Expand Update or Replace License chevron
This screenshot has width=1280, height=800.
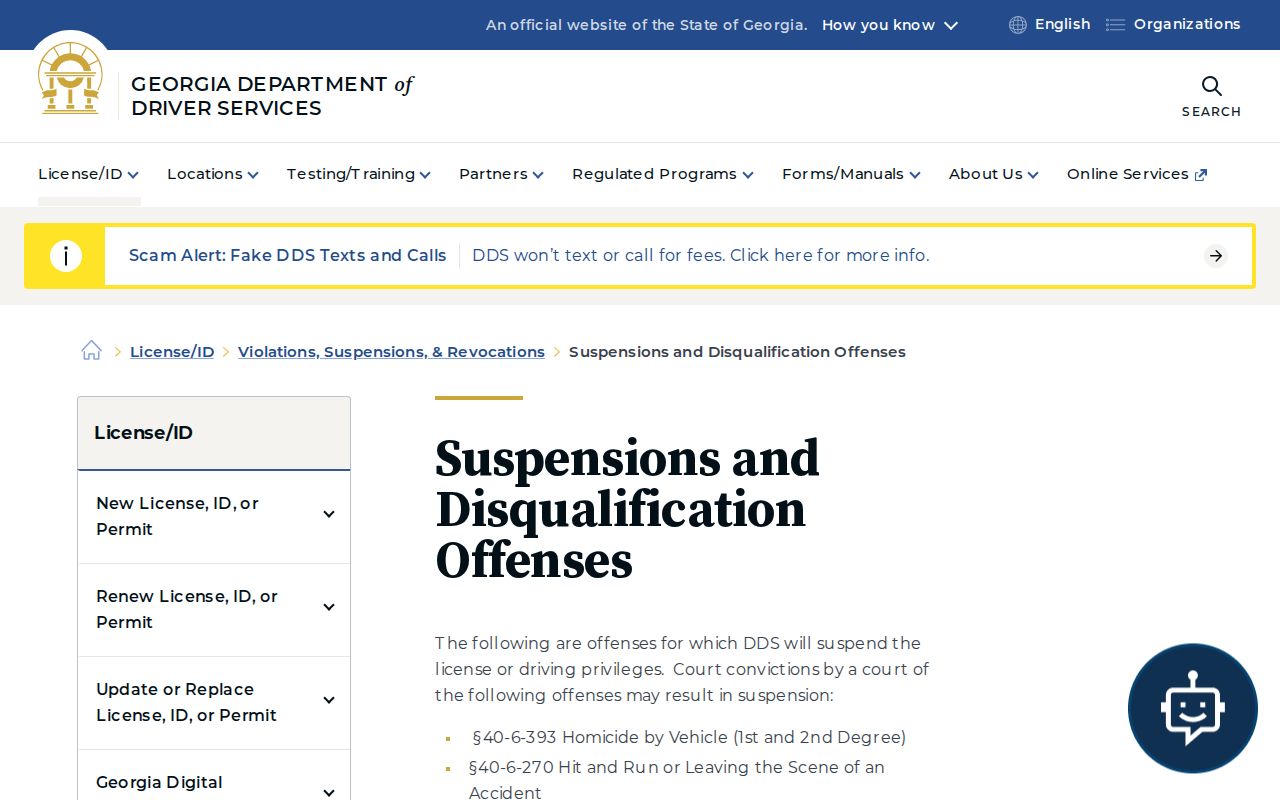(x=329, y=701)
